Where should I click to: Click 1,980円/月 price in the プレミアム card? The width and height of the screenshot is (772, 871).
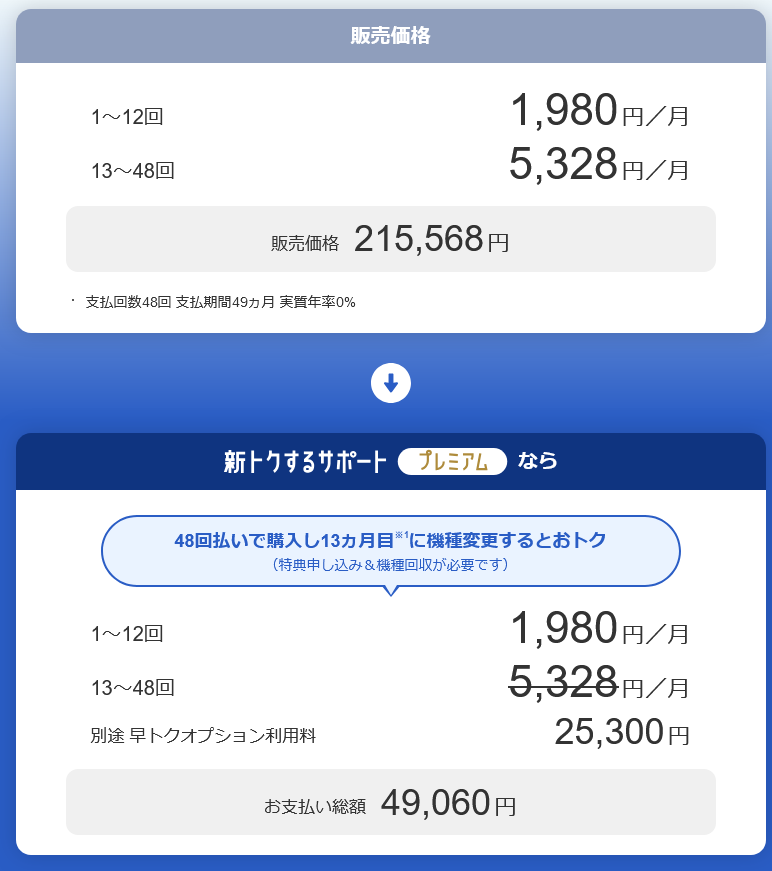(598, 629)
